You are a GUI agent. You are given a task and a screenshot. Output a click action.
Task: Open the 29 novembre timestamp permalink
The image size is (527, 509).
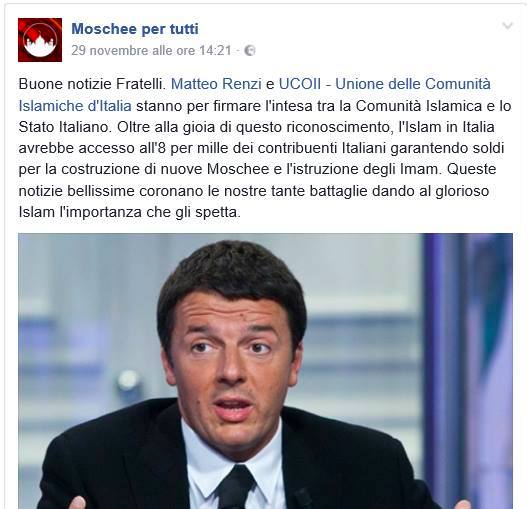pyautogui.click(x=151, y=51)
